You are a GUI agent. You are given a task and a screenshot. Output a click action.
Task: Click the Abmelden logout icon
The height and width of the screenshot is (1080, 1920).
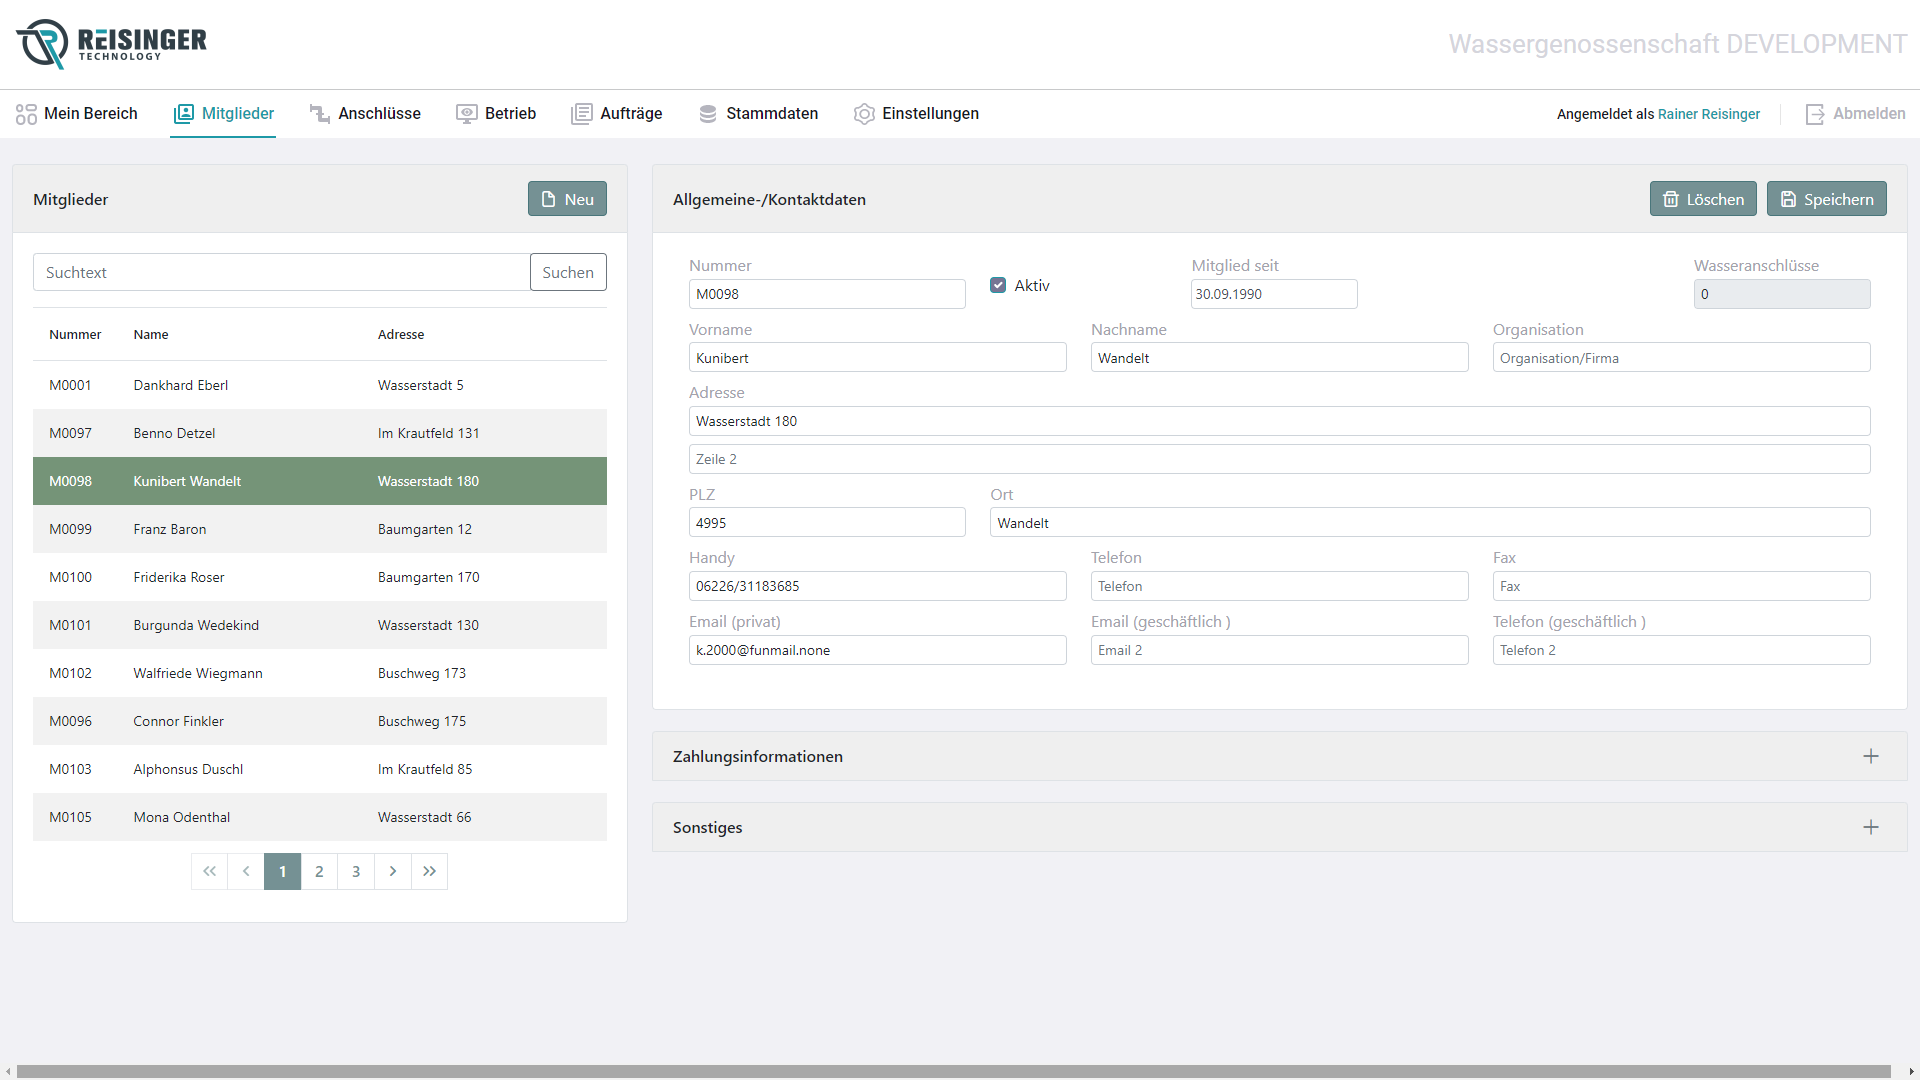[x=1815, y=114]
